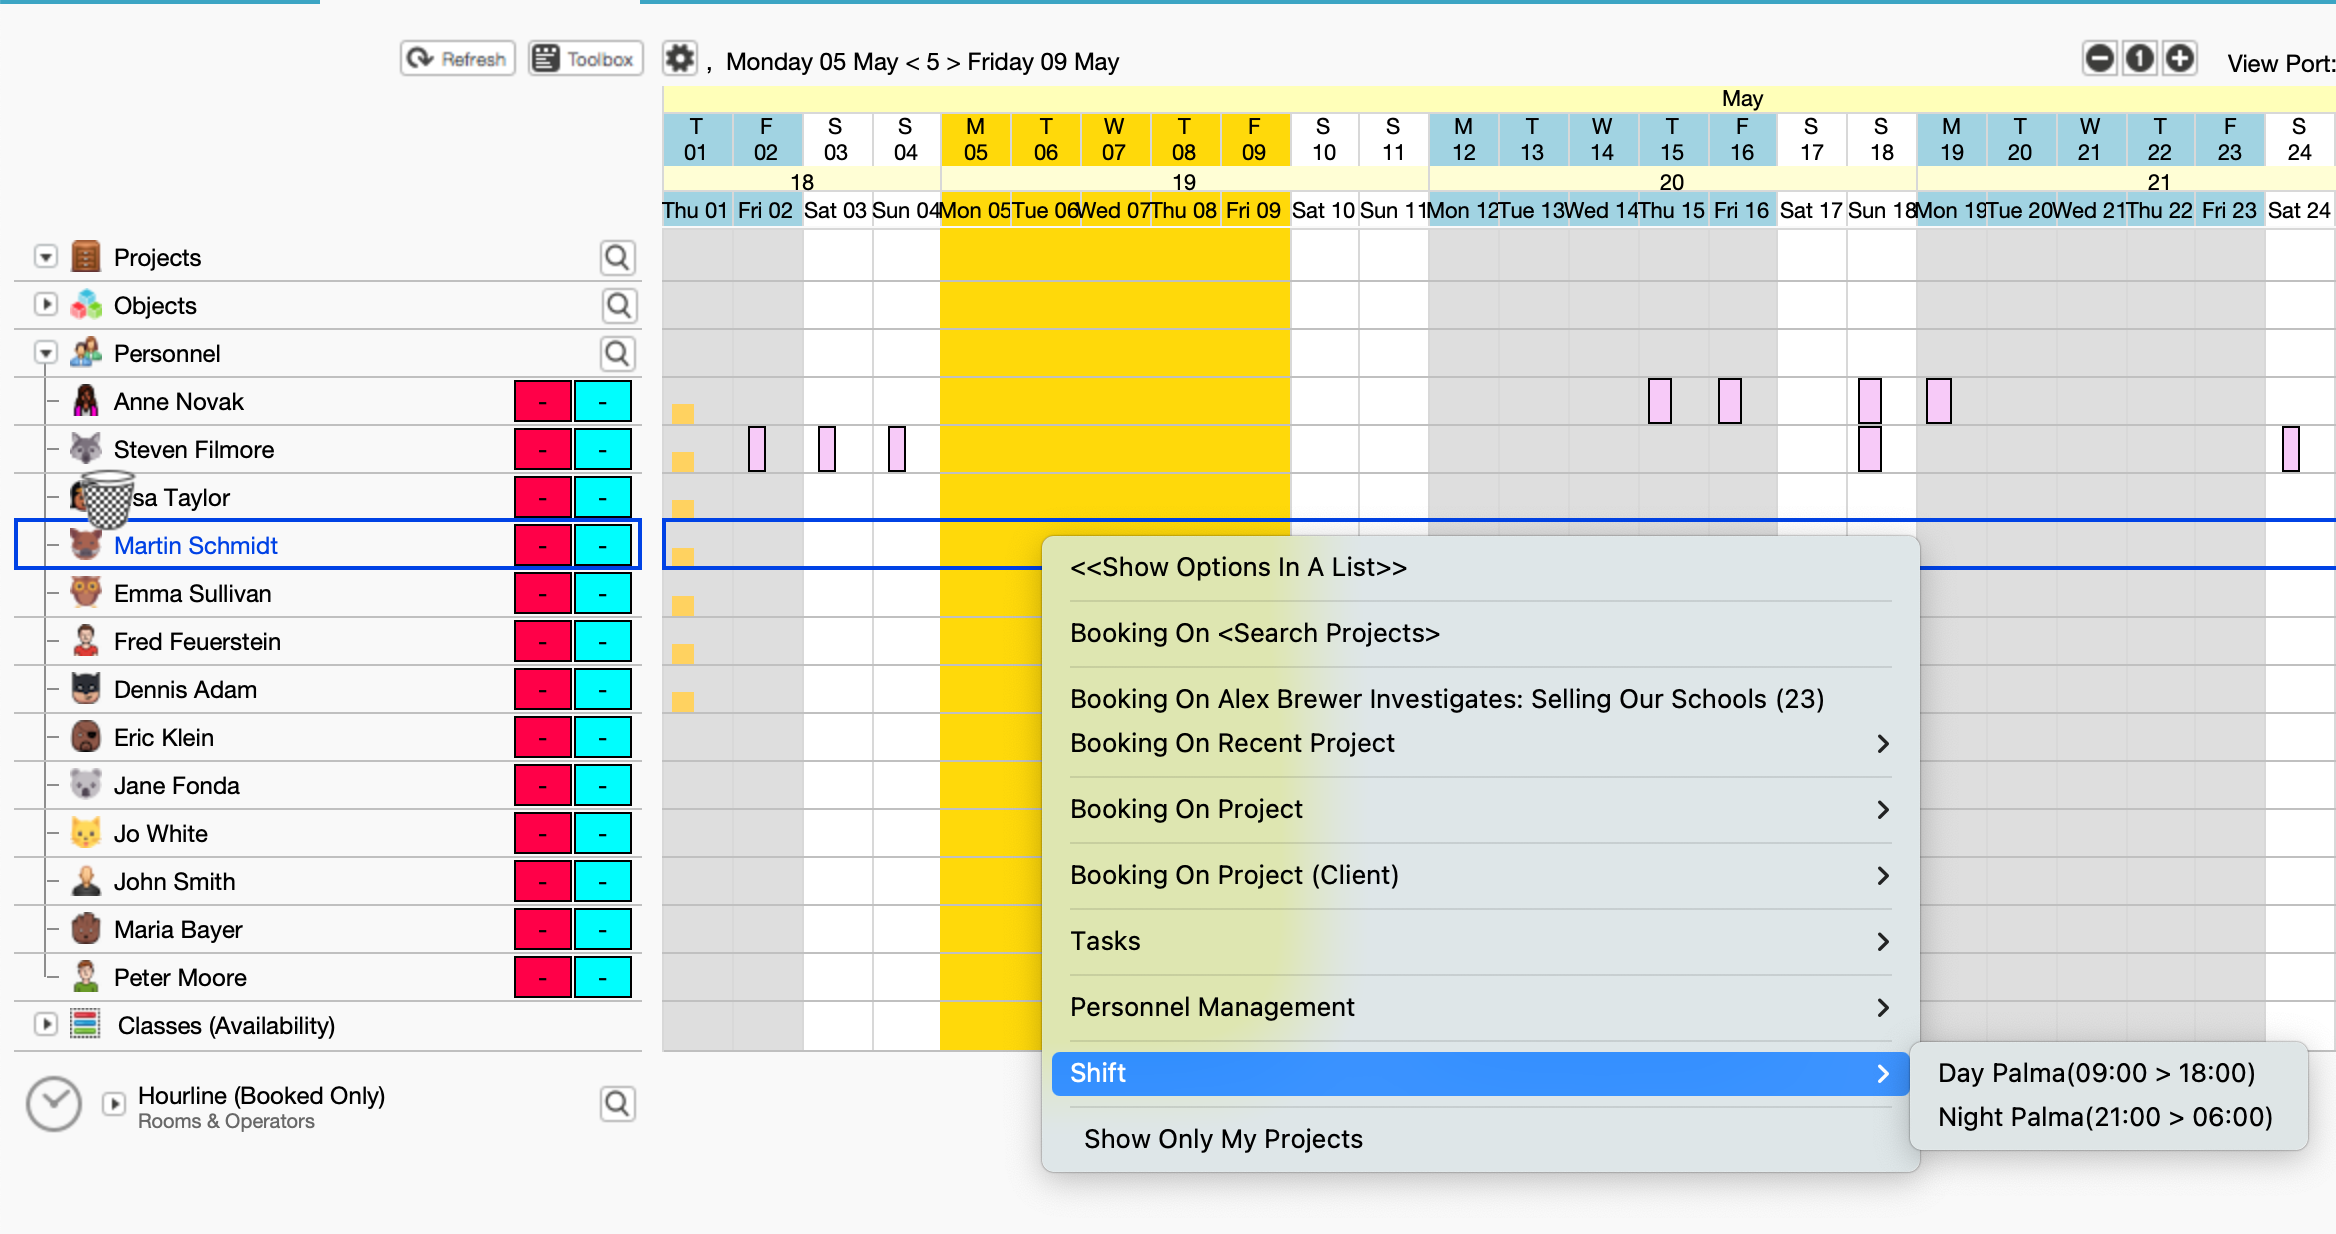Click the Refresh button
2336x1234 pixels.
pyautogui.click(x=458, y=59)
